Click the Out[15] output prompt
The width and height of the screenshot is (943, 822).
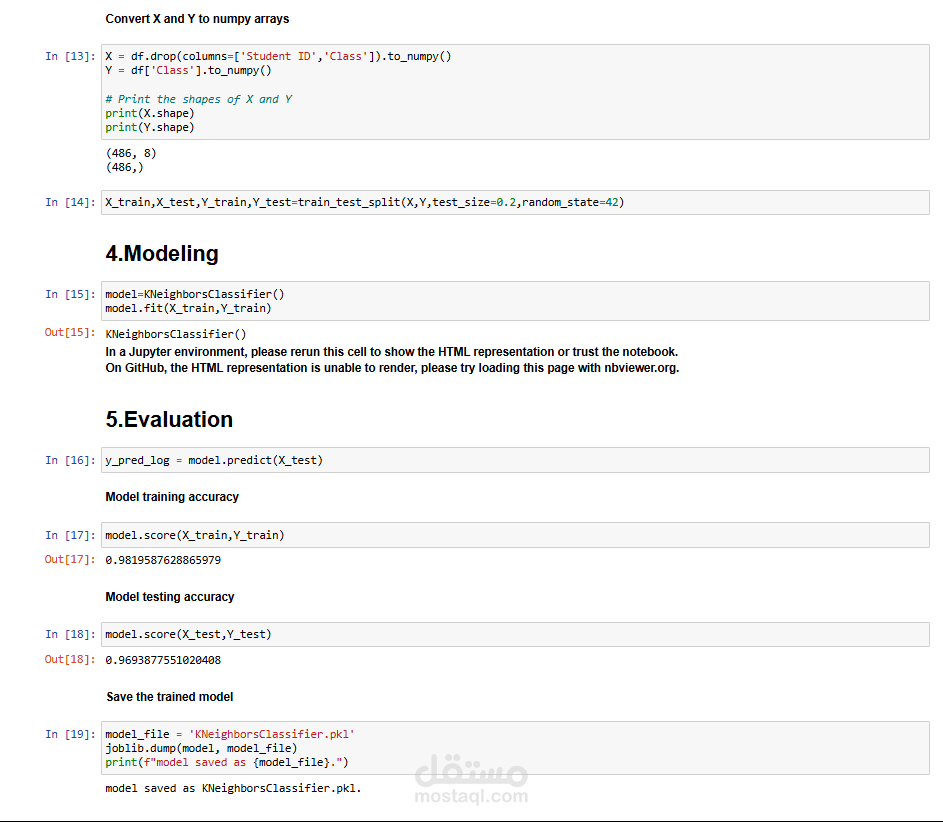70,332
